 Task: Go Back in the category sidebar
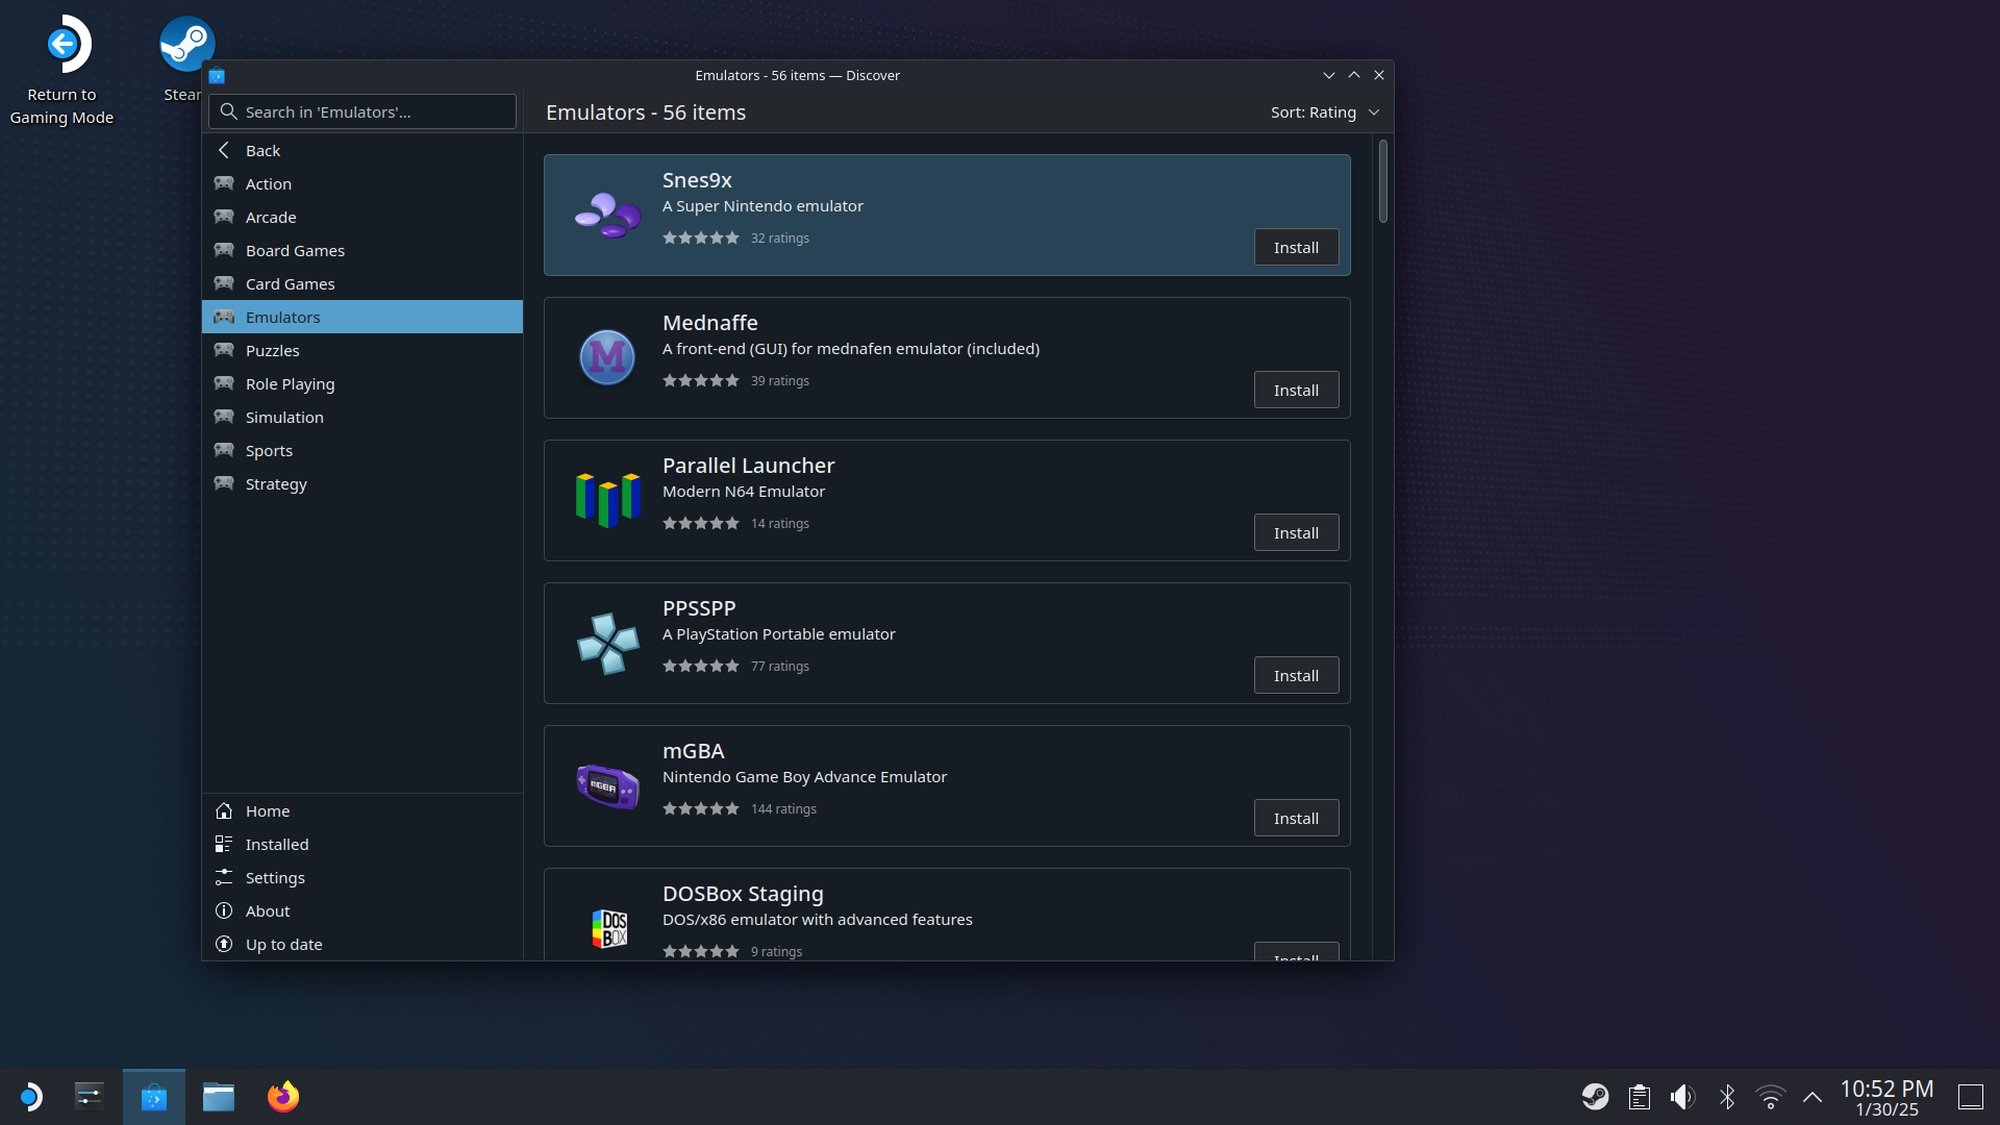point(262,150)
